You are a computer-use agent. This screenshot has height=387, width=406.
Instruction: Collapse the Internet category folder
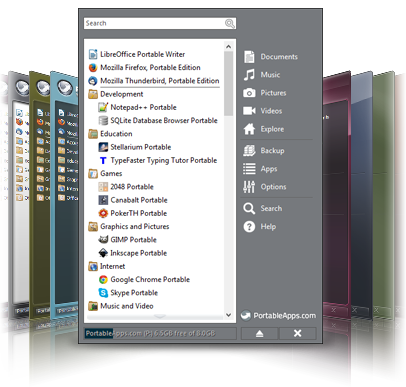[x=93, y=266]
